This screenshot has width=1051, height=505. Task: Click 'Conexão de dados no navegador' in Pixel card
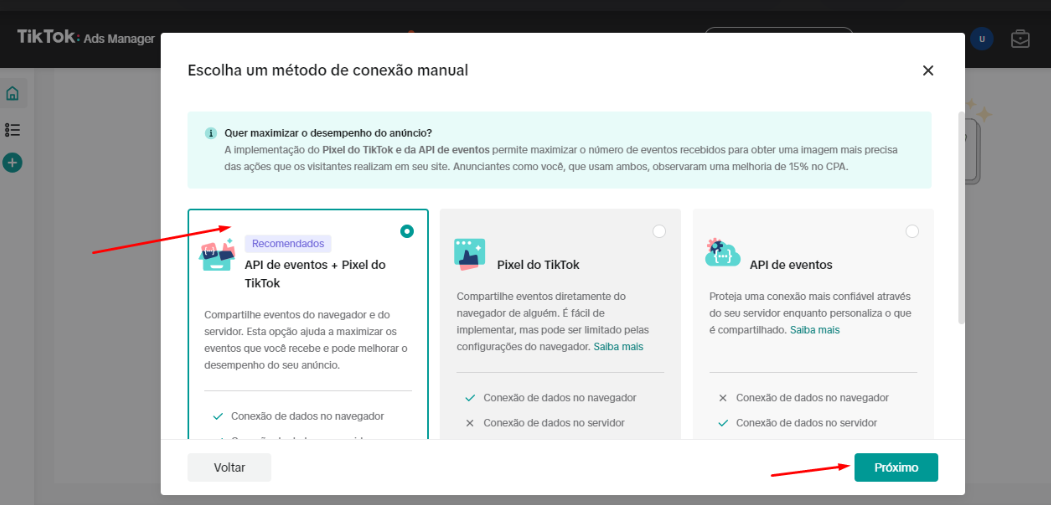(x=560, y=398)
